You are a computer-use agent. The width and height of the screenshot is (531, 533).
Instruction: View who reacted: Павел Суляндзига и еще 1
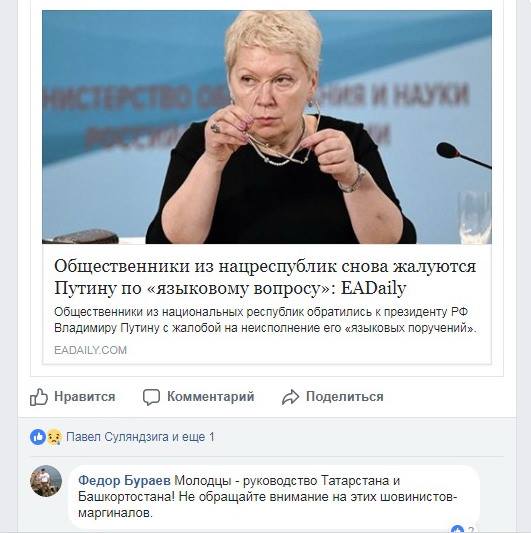140,437
